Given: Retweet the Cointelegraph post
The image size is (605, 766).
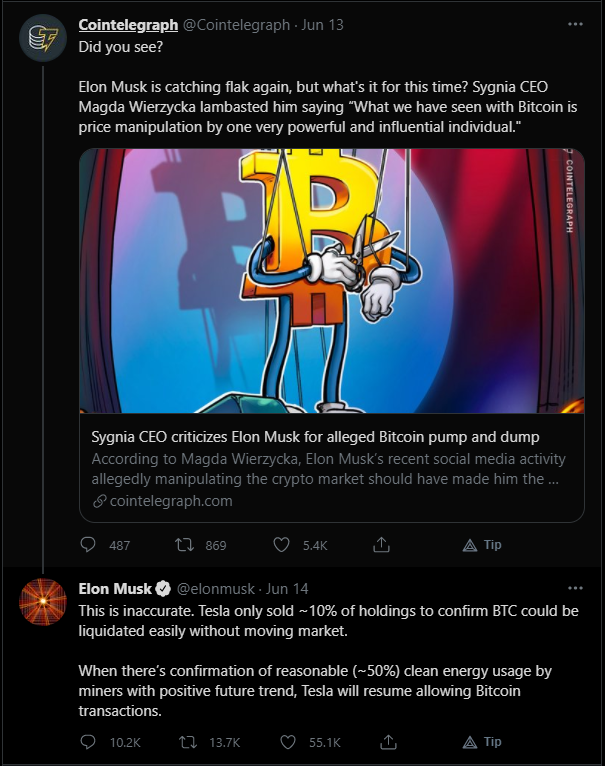Looking at the screenshot, I should [185, 545].
